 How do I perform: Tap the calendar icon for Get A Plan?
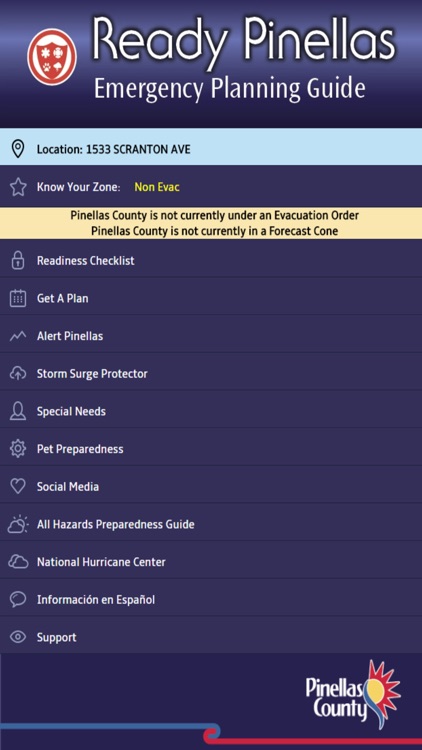[18, 298]
